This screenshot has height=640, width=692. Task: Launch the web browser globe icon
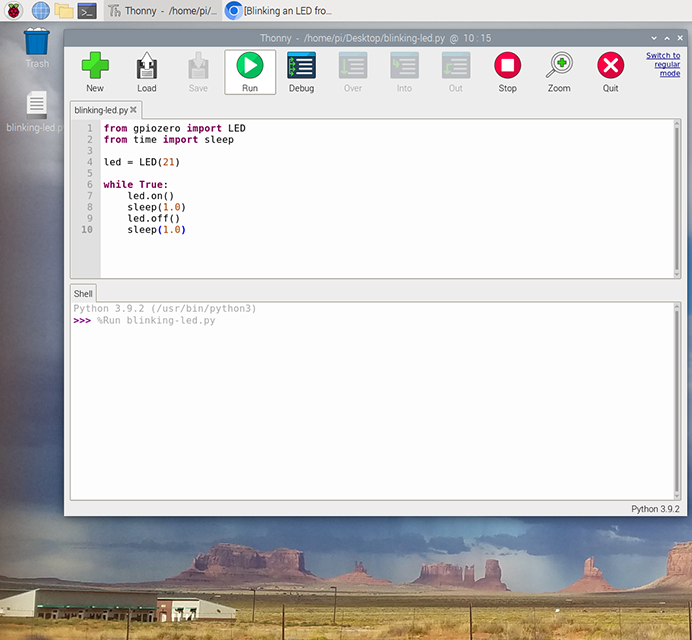pyautogui.click(x=41, y=11)
